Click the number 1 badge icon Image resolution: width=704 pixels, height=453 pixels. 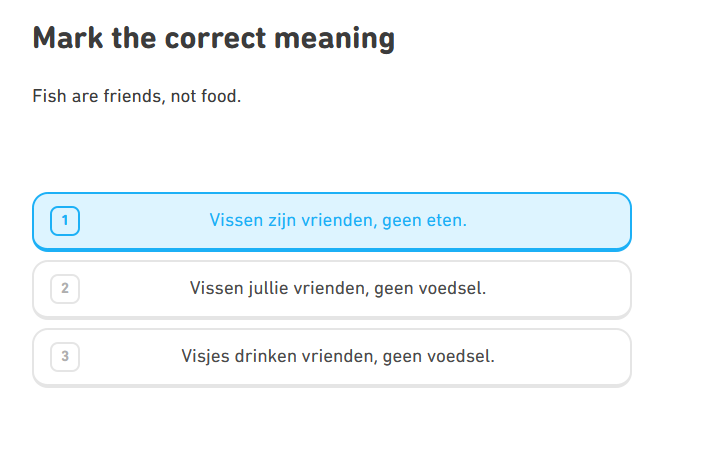(x=65, y=220)
